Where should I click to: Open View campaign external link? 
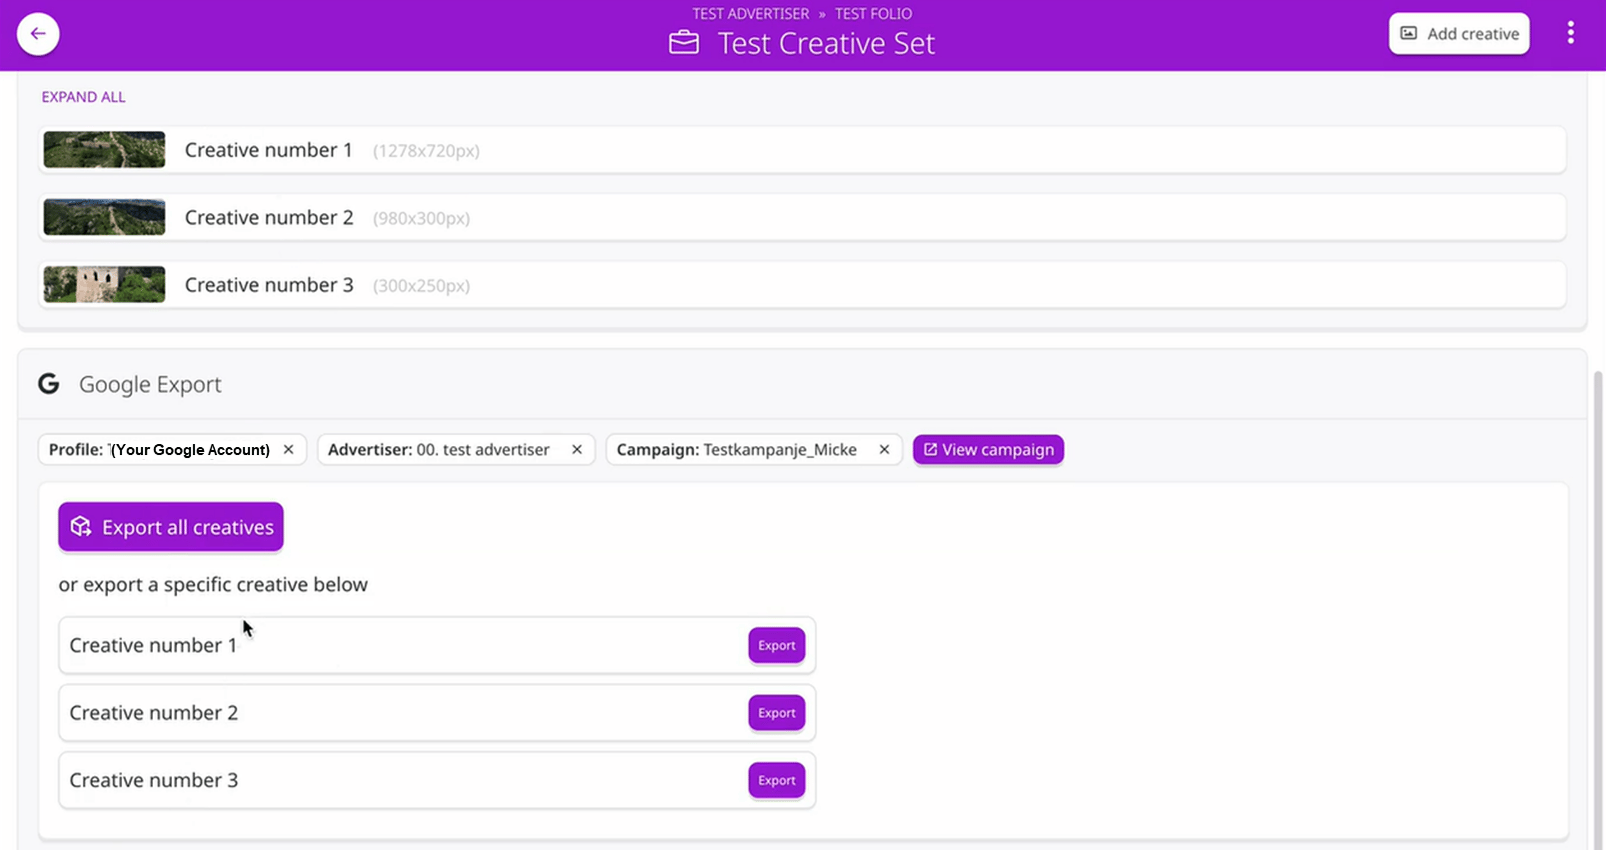(988, 450)
